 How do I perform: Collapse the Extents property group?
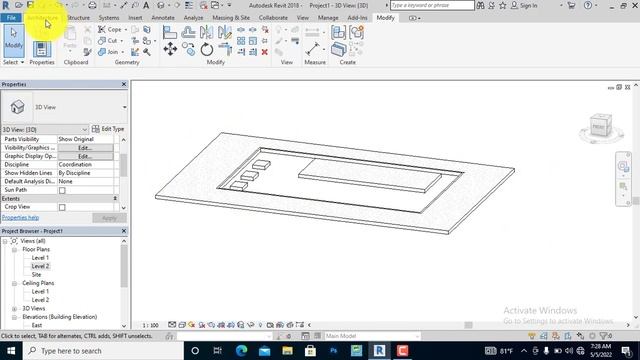(115, 198)
